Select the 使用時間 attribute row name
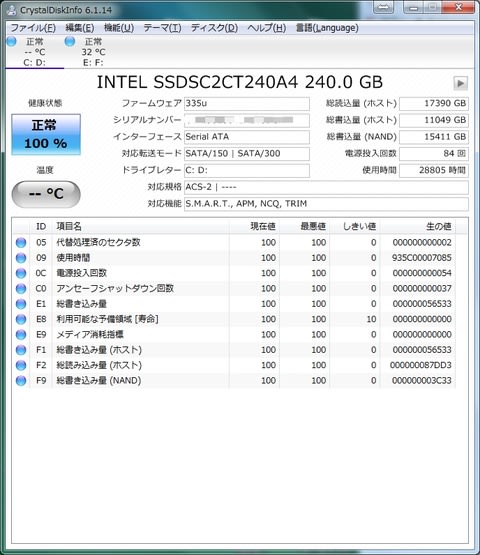Viewport: 480px width, 555px height. coord(73,258)
